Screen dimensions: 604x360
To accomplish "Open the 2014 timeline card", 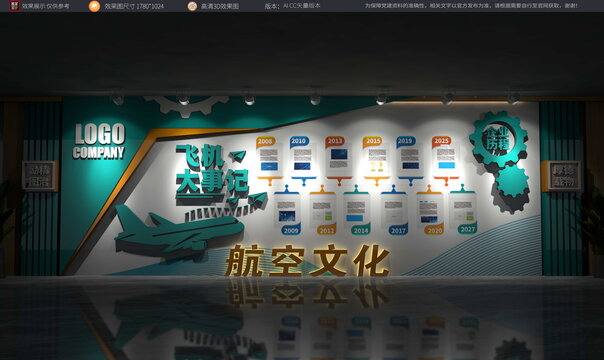I will coord(357,210).
